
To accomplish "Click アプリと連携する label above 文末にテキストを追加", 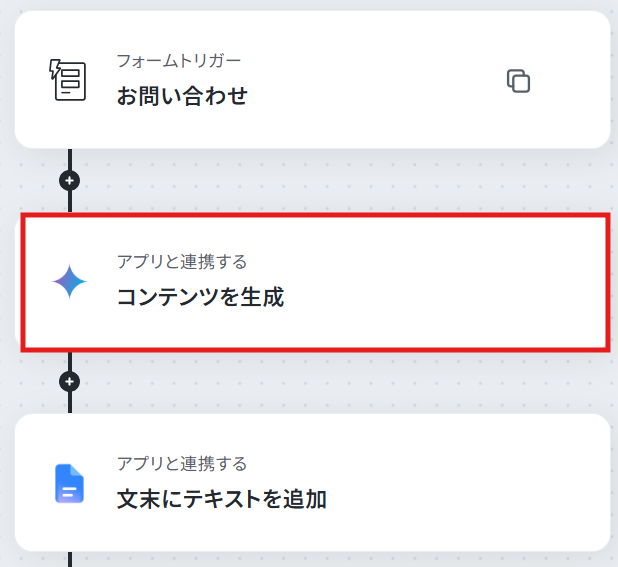I will (182, 464).
